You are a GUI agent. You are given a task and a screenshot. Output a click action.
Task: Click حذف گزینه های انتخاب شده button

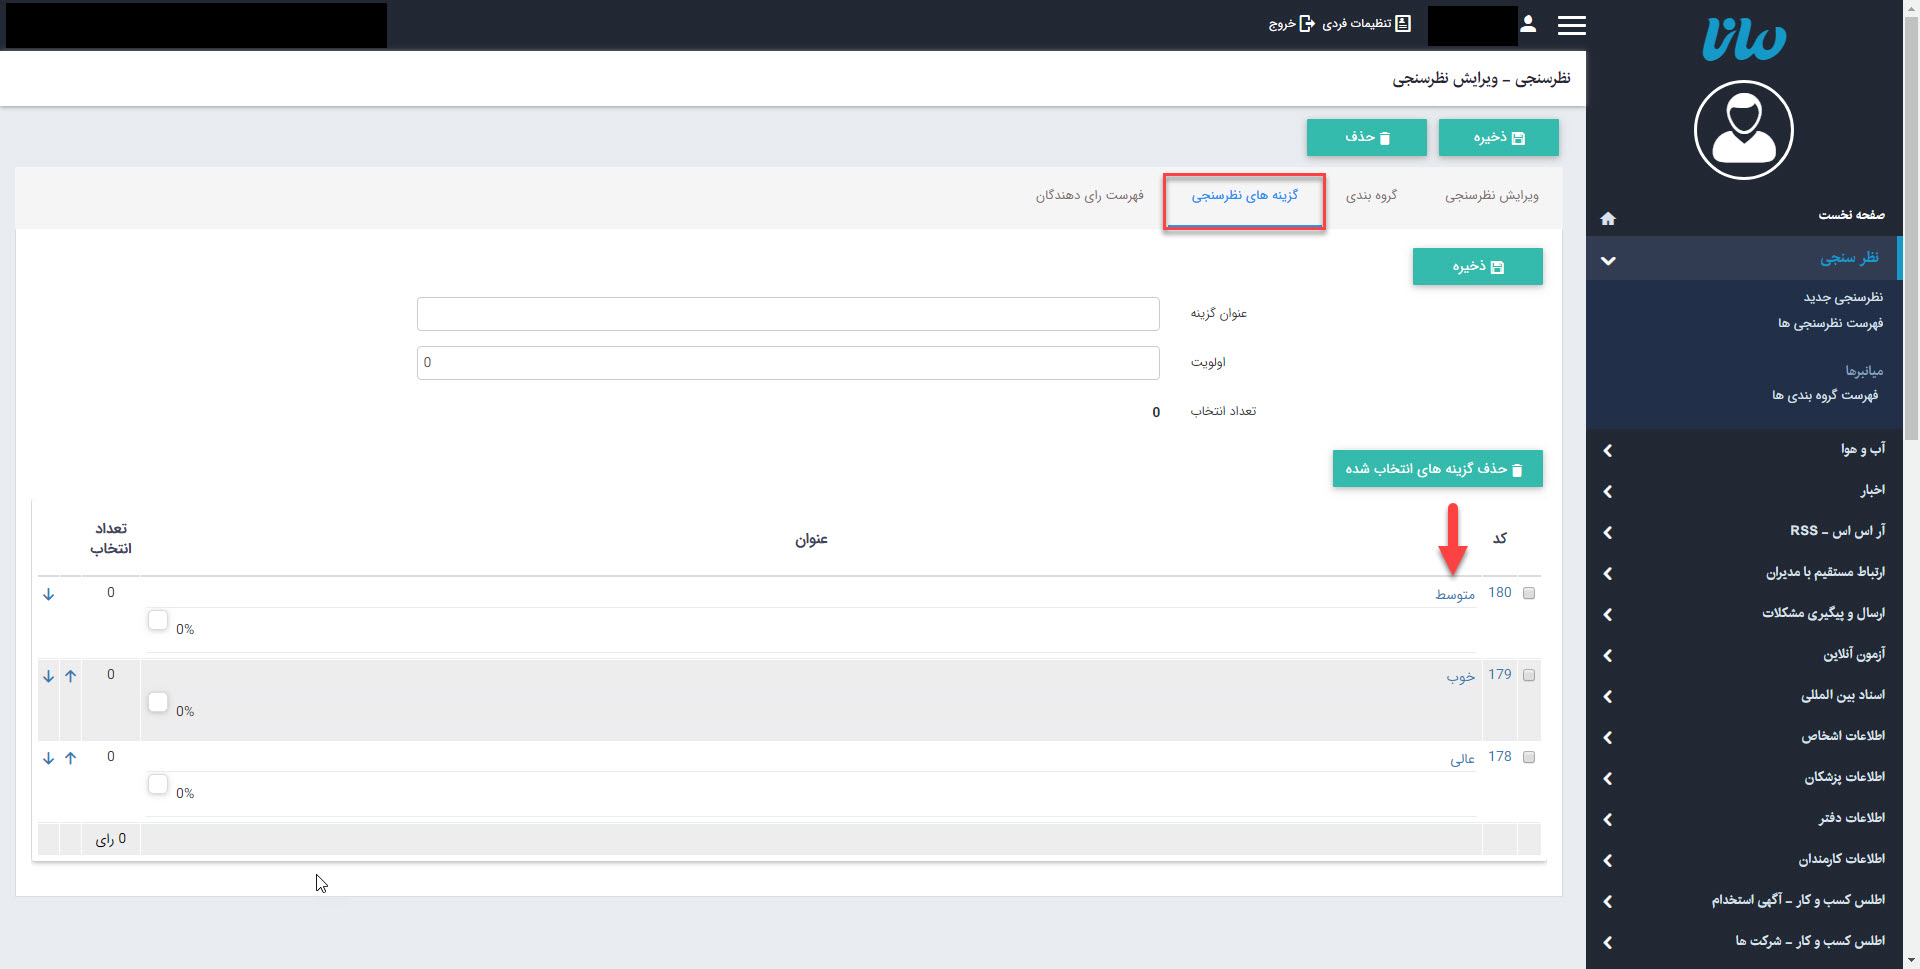pos(1437,469)
